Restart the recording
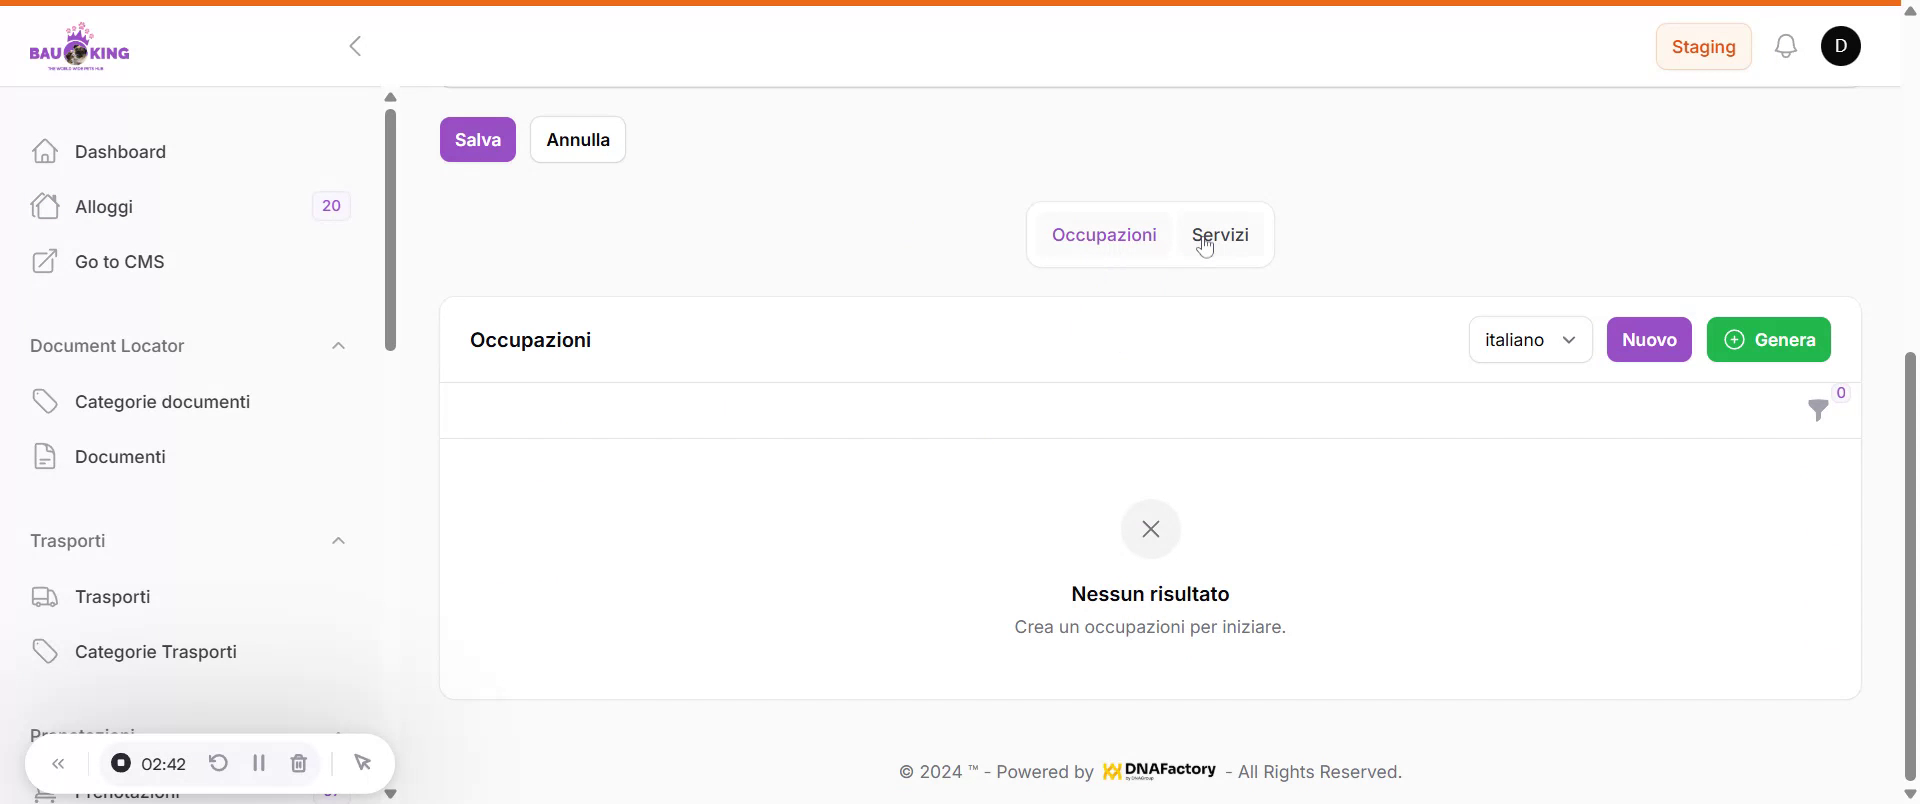The image size is (1920, 804). (218, 763)
